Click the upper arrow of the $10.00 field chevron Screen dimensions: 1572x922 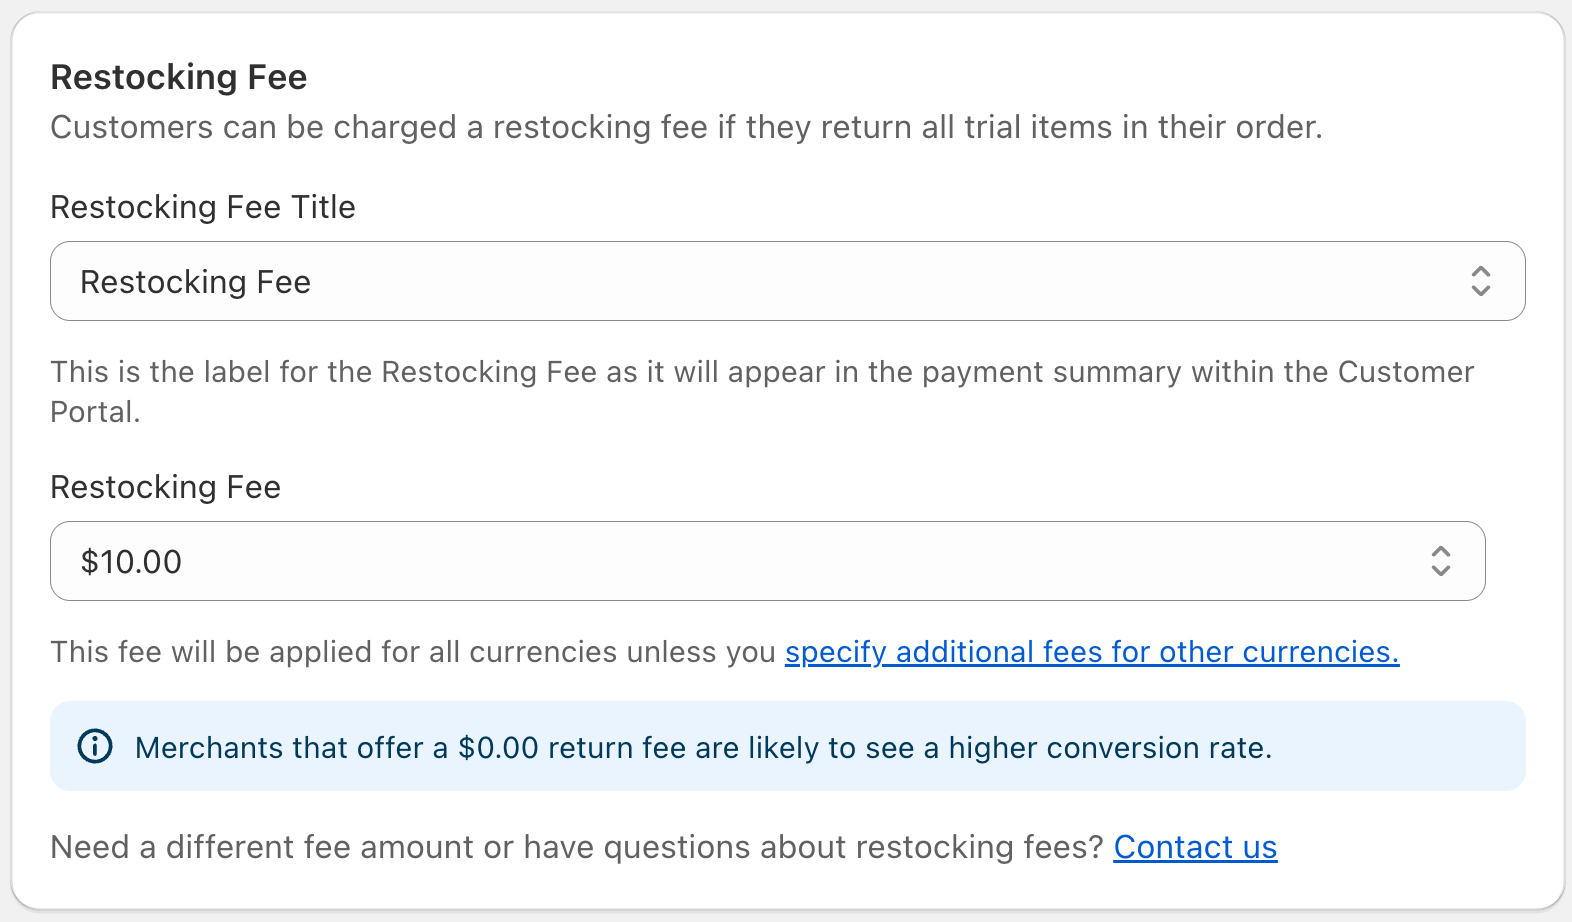(1440, 551)
